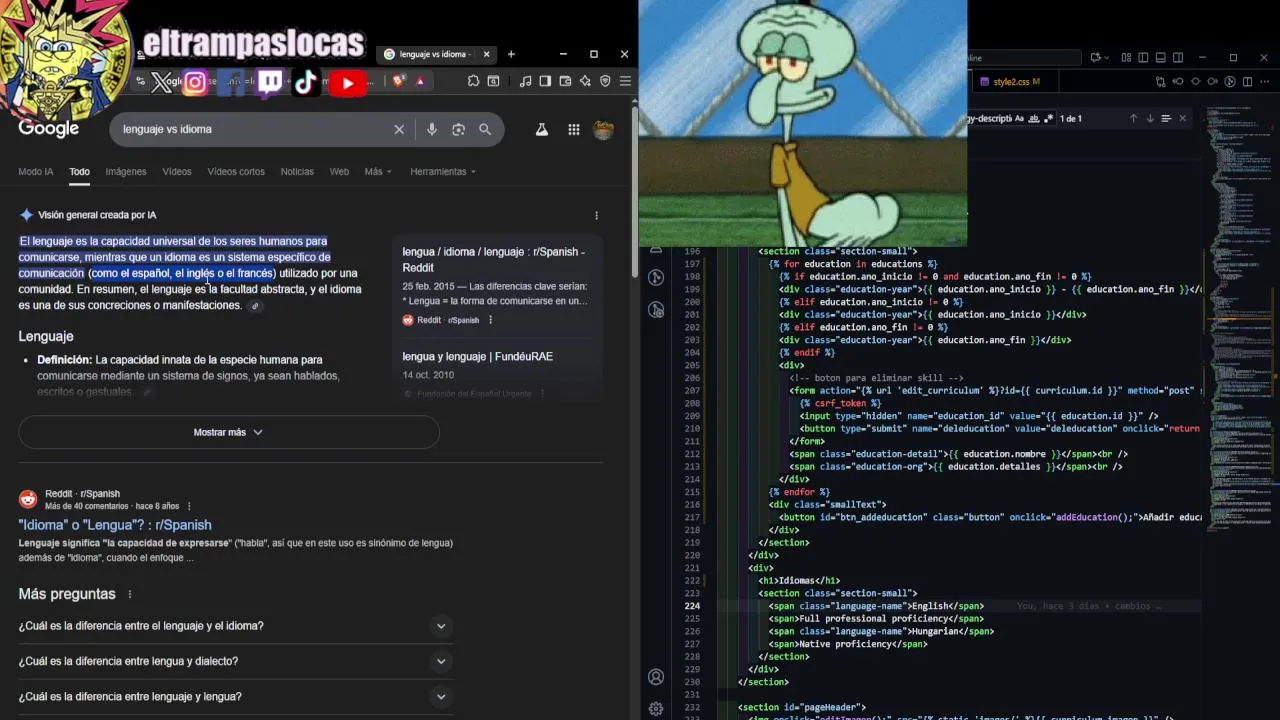The height and width of the screenshot is (720, 1280).
Task: Expand the Más search filter dropdown
Action: [x=378, y=172]
